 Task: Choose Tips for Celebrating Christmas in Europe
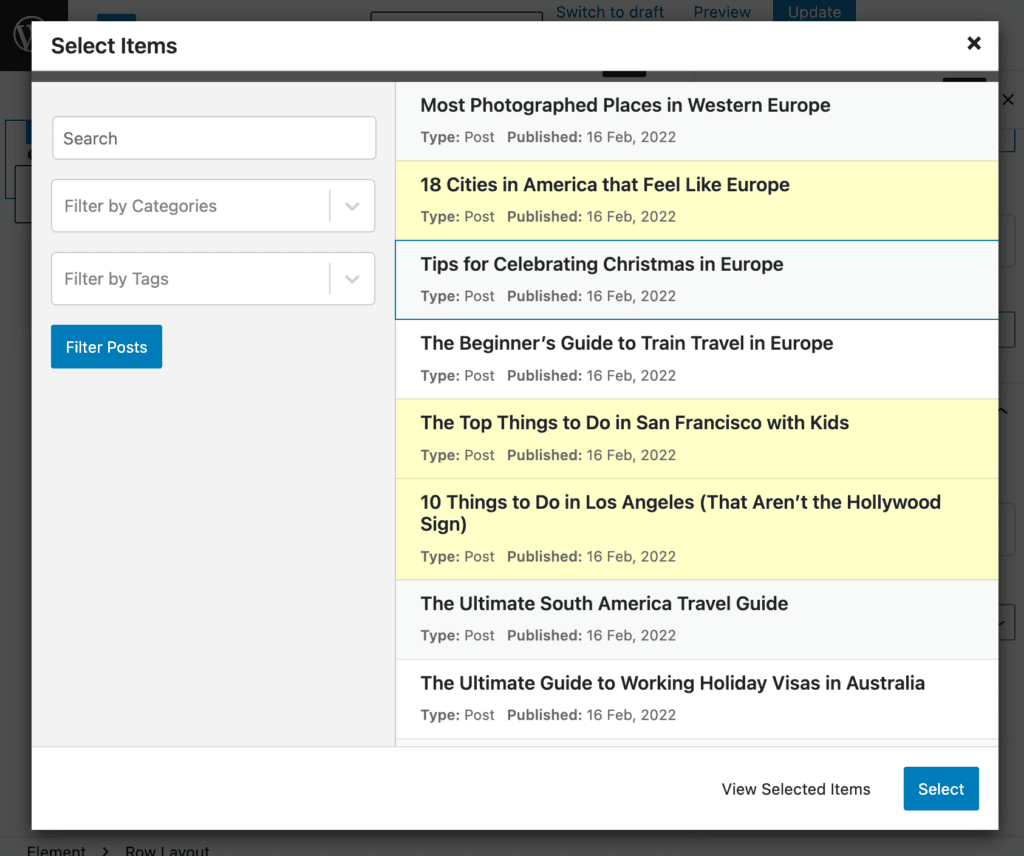(696, 279)
